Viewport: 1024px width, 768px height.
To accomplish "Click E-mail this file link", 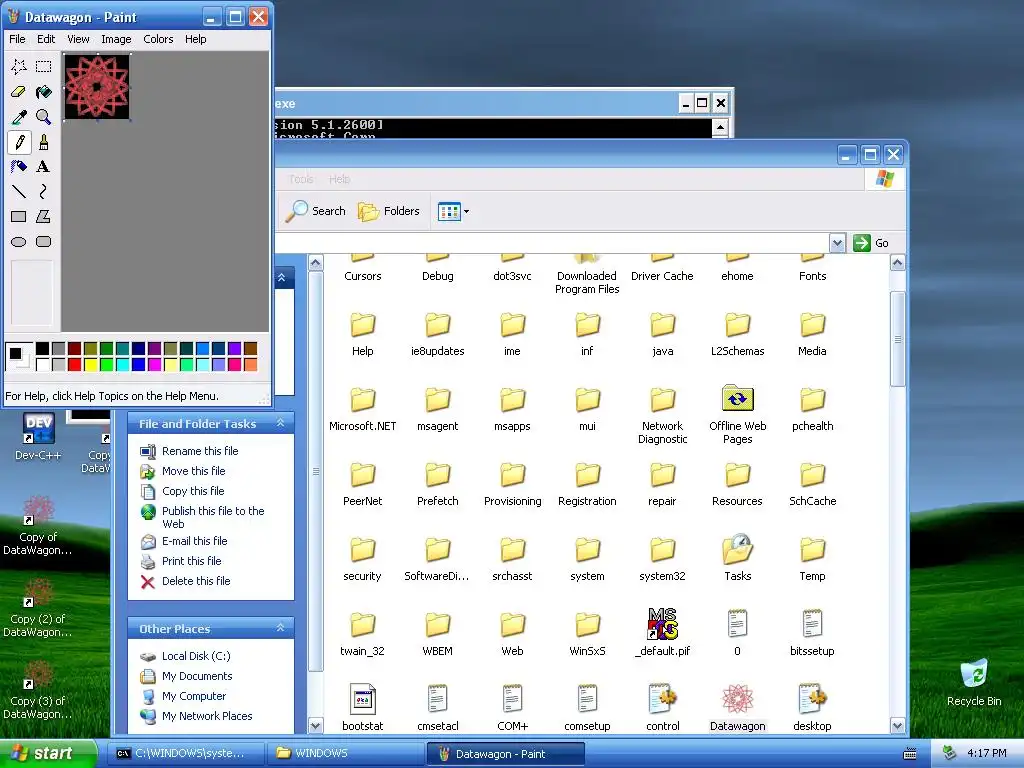I will [195, 541].
